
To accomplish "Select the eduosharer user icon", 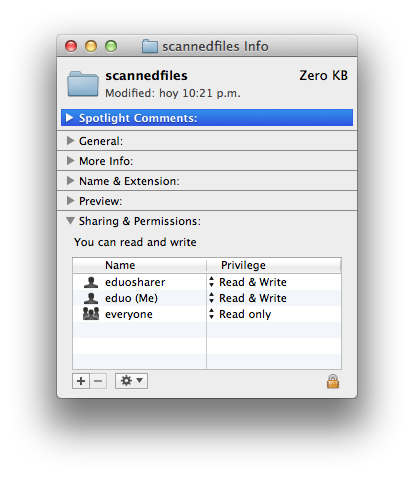I will point(91,282).
